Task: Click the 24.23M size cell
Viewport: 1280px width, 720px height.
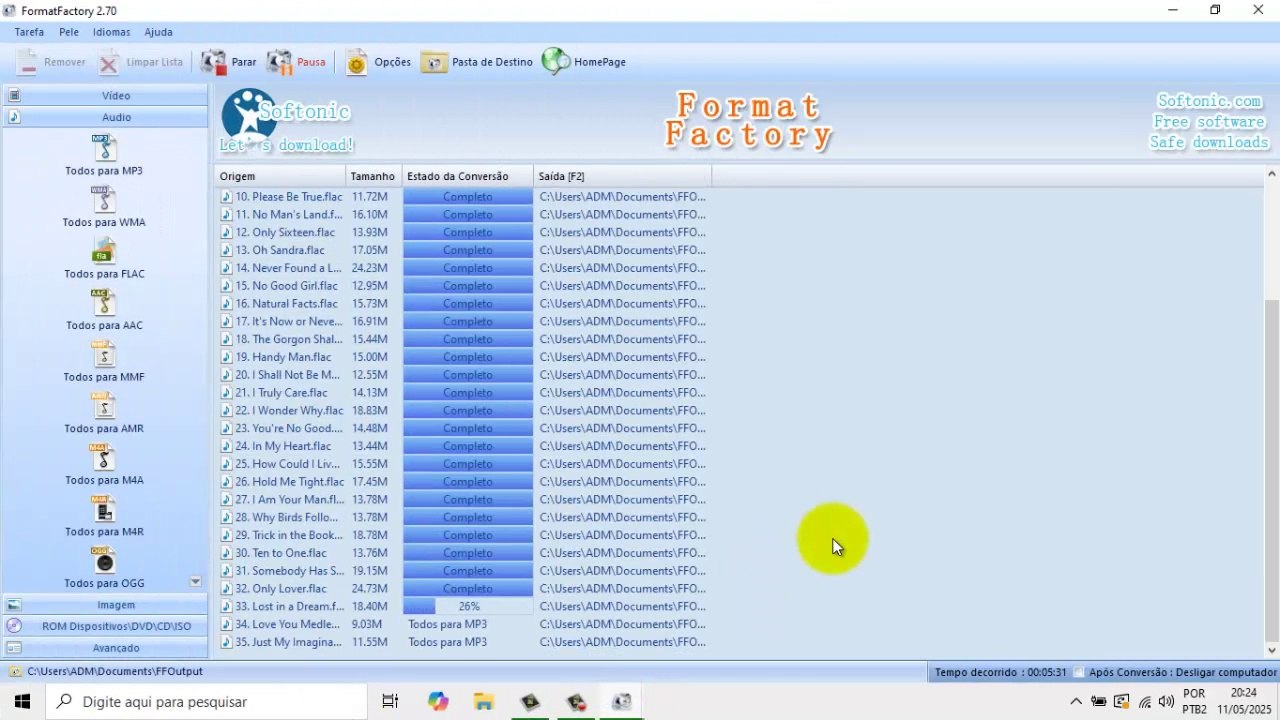Action: coord(370,268)
